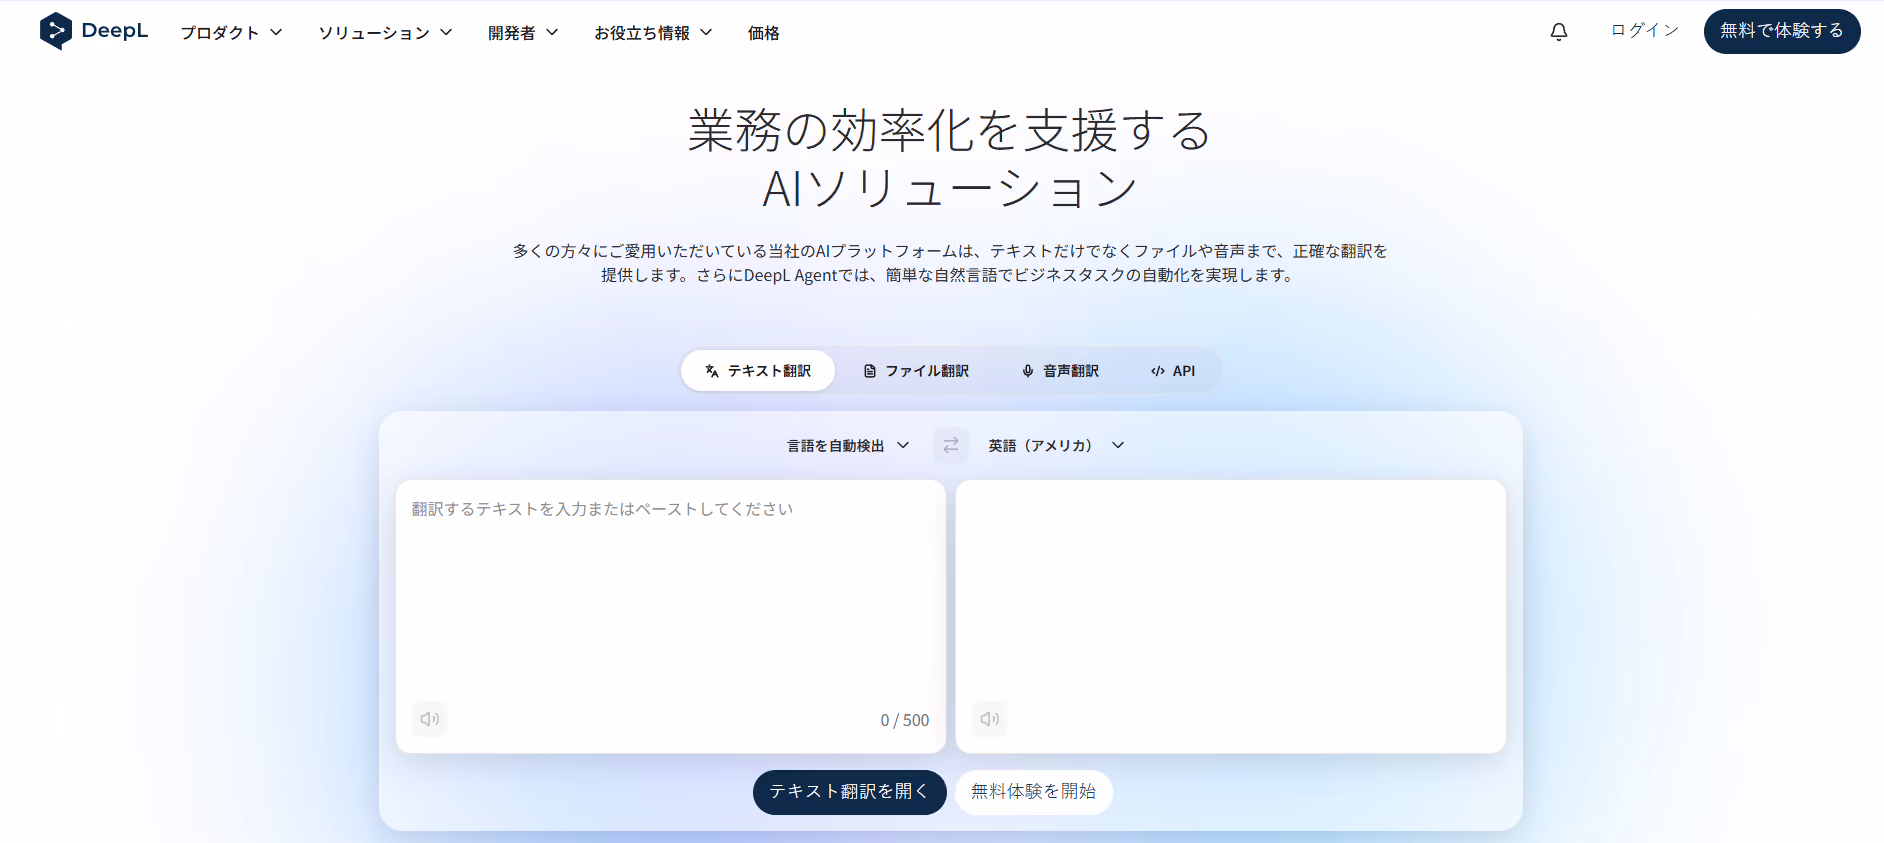Open the notifications bell
This screenshot has height=843, width=1884.
click(1559, 32)
